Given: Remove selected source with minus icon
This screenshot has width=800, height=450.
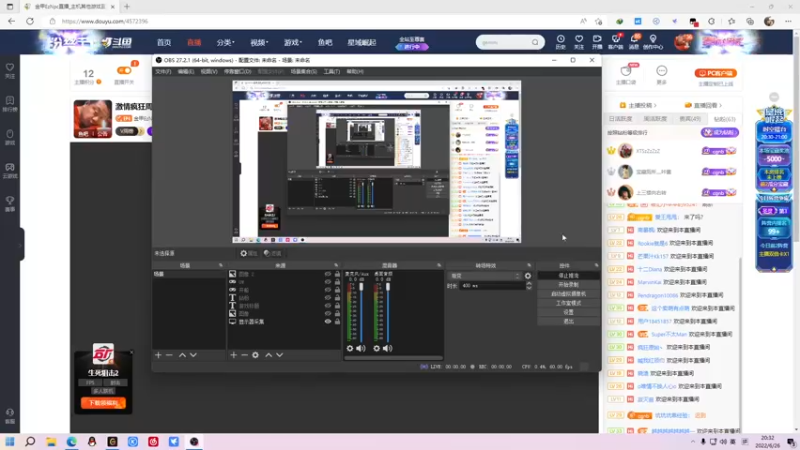Looking at the screenshot, I should (x=244, y=355).
